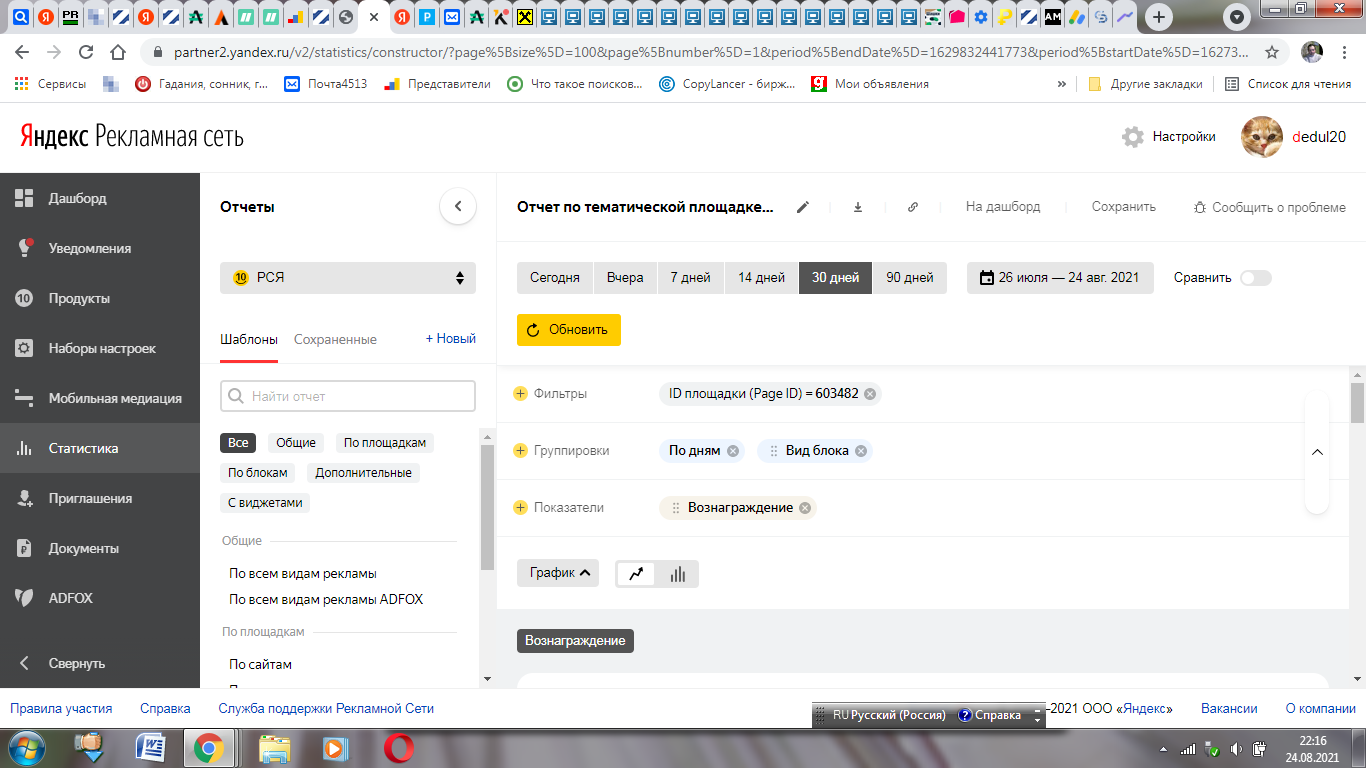The image size is (1366, 768).
Task: Collapse the Отчеты panel with the chevron
Action: (x=458, y=207)
